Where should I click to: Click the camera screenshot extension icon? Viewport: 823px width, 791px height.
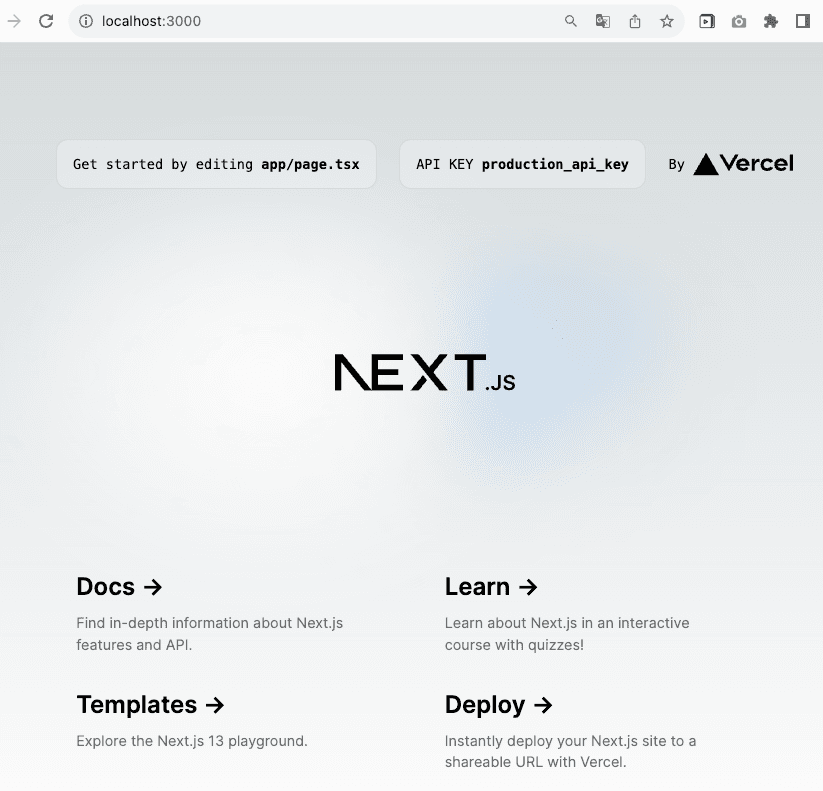[x=738, y=21]
